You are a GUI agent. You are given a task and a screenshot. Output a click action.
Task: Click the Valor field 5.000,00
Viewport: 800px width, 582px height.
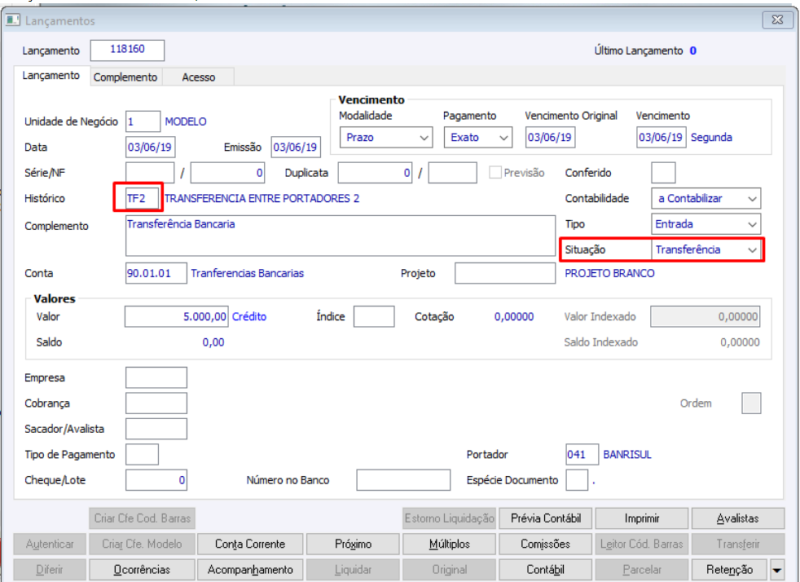coord(176,316)
